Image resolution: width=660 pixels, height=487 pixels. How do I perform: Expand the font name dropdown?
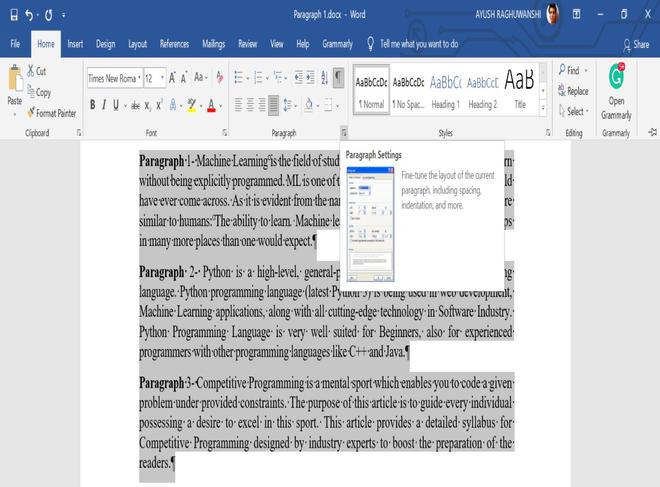139,78
